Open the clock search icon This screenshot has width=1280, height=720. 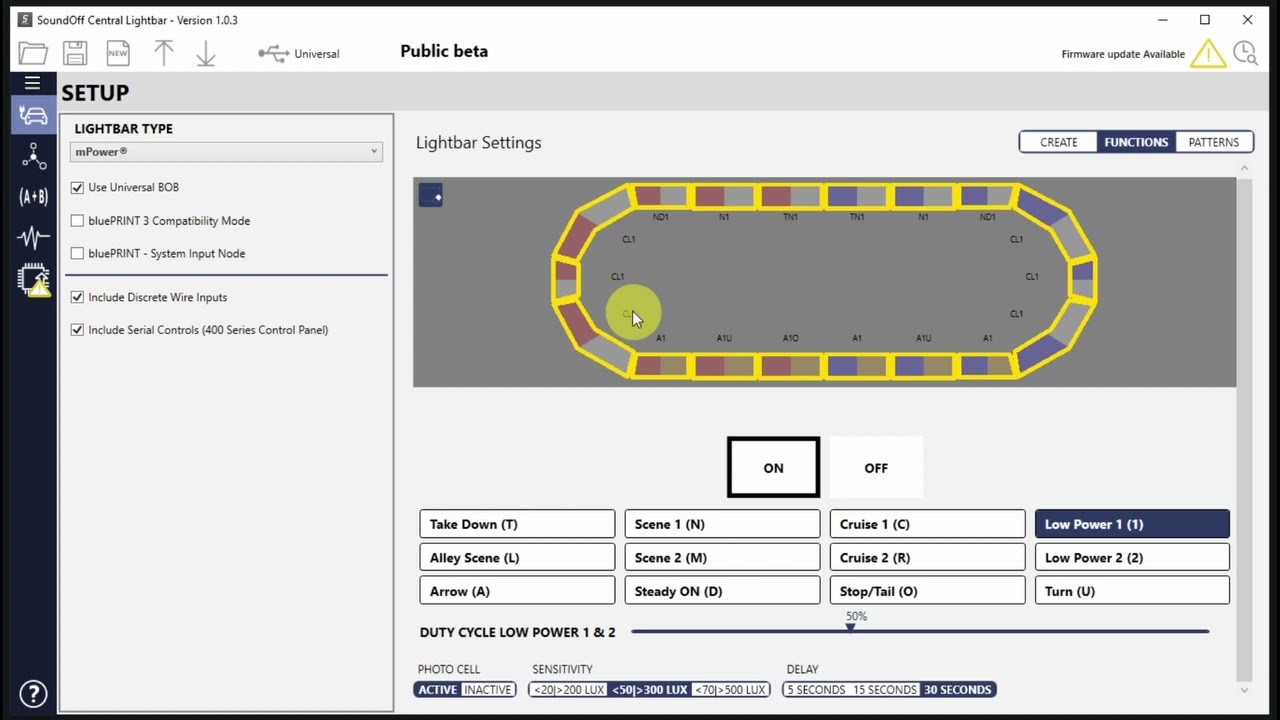1245,53
